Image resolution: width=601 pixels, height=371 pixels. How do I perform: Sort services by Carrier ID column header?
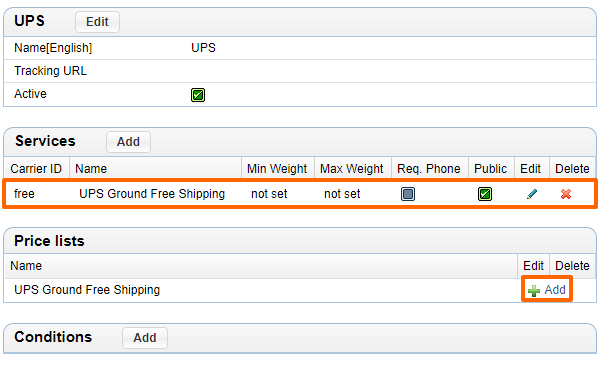pyautogui.click(x=36, y=169)
